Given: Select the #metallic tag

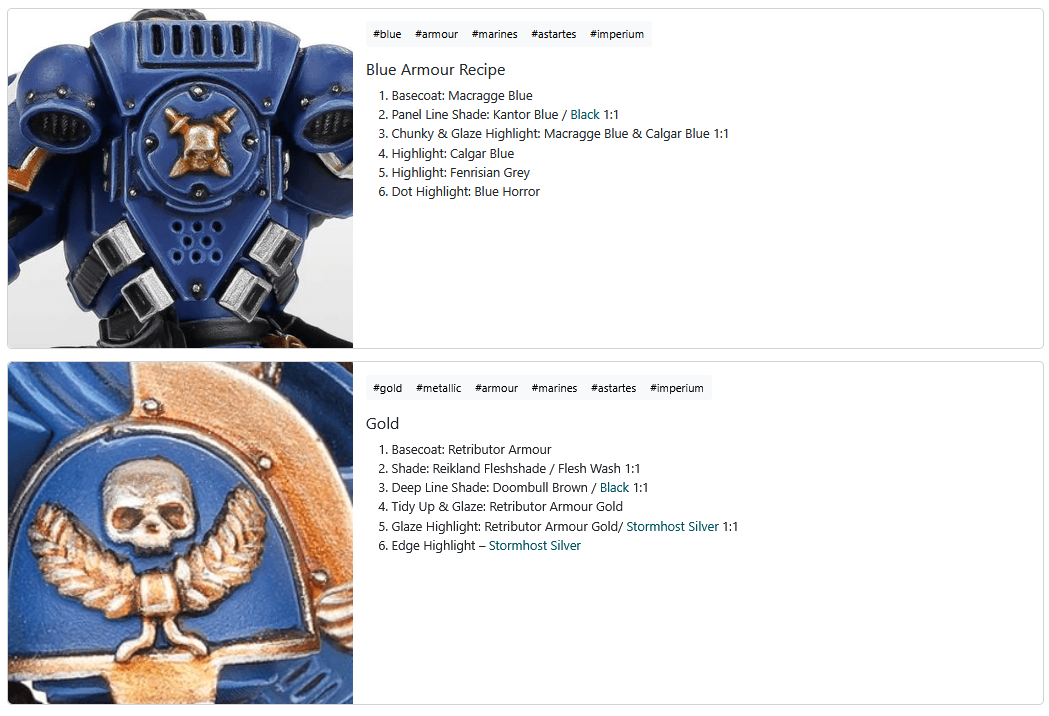Looking at the screenshot, I should pyautogui.click(x=438, y=388).
